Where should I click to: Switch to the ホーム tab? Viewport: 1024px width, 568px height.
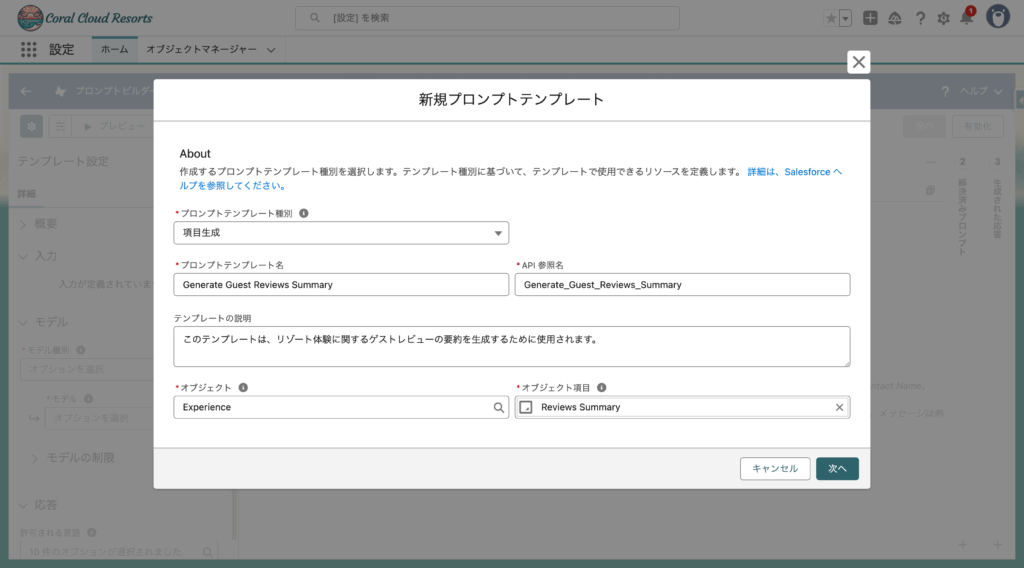pyautogui.click(x=114, y=49)
